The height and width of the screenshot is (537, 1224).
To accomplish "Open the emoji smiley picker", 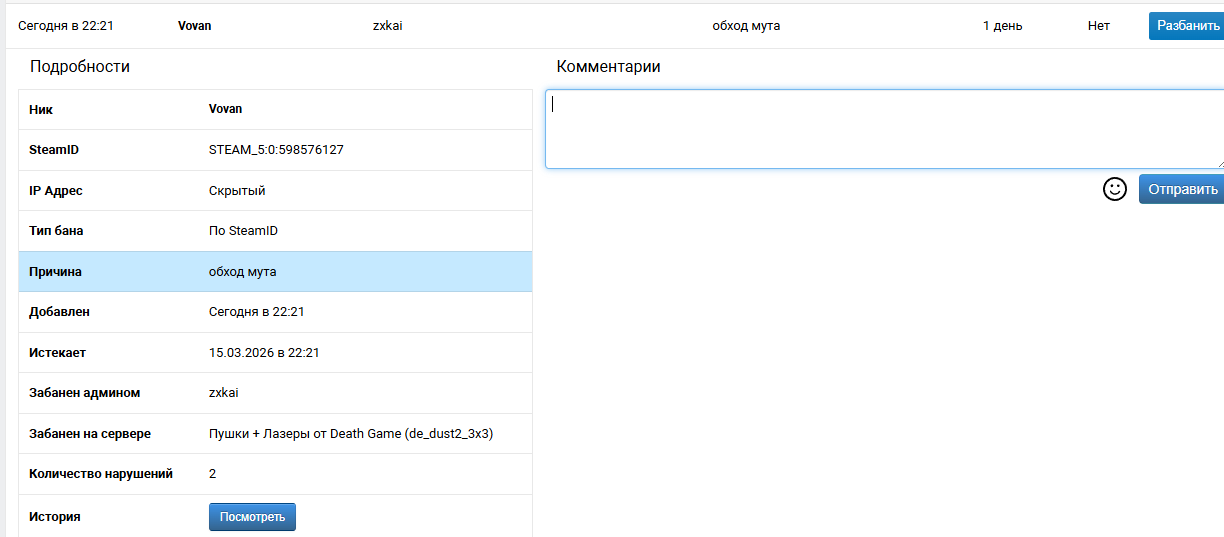I will (x=1114, y=189).
